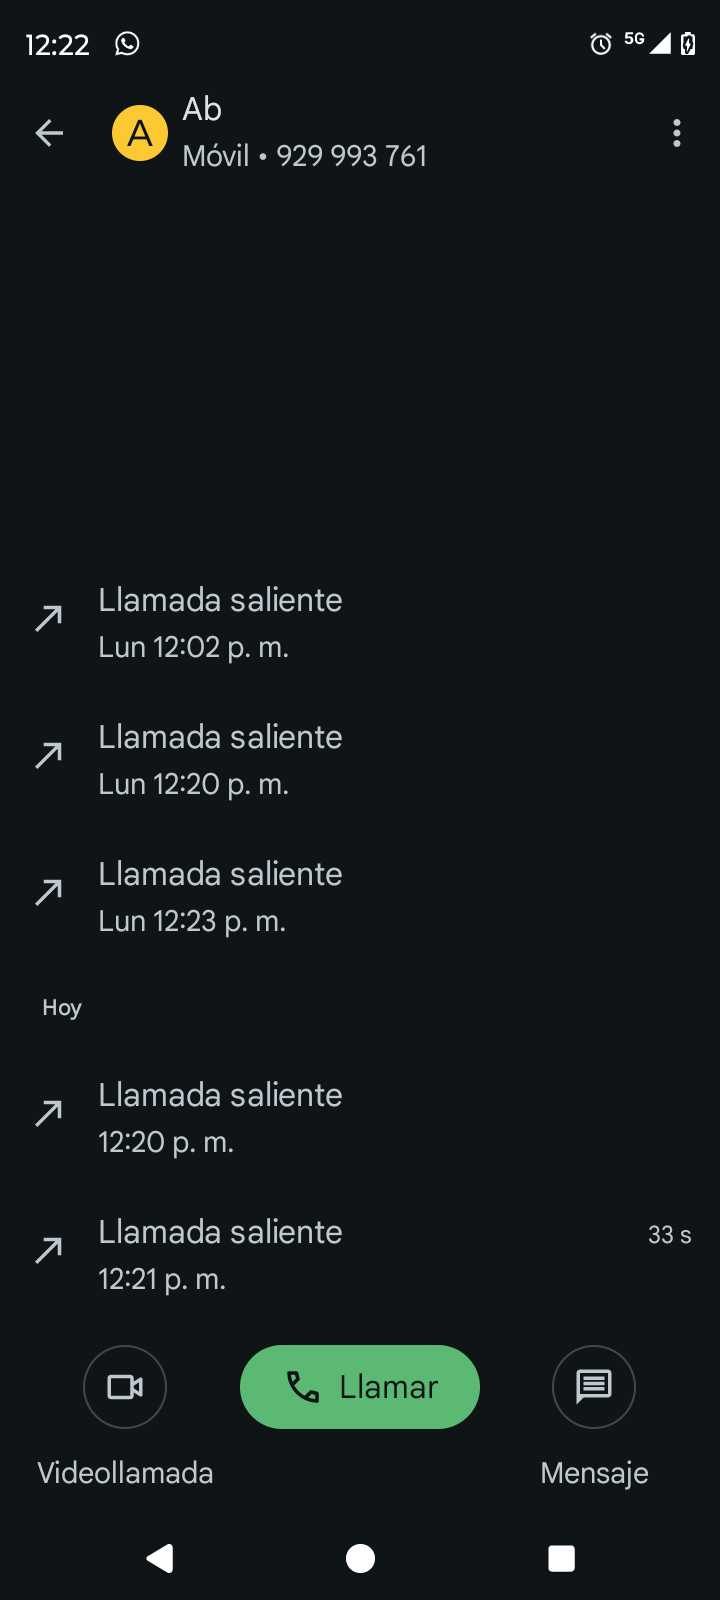Tap the alarm icon in status bar

pyautogui.click(x=600, y=44)
